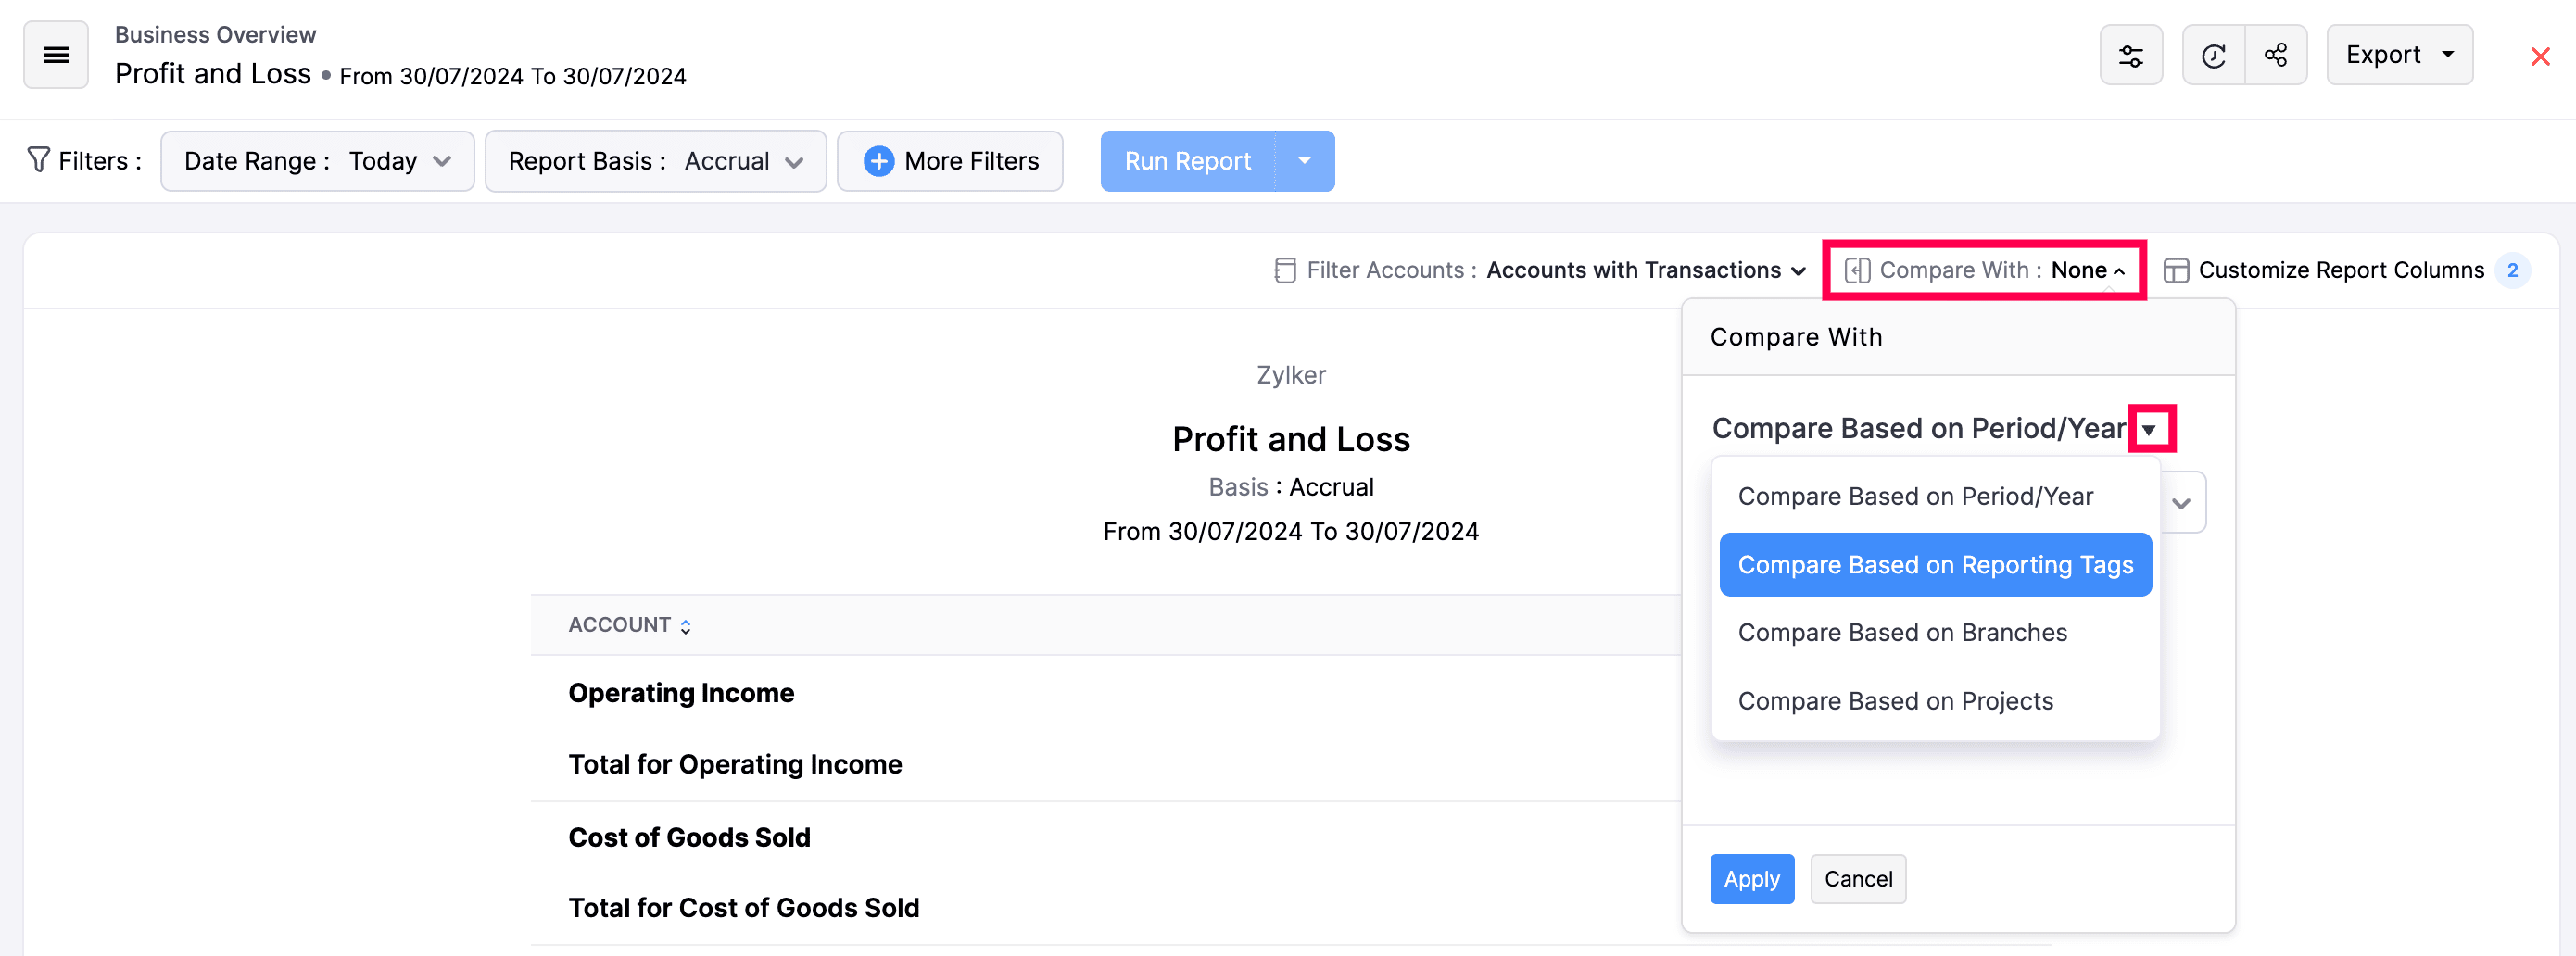Click the Filter Accounts book icon
2576x956 pixels.
click(x=1283, y=270)
